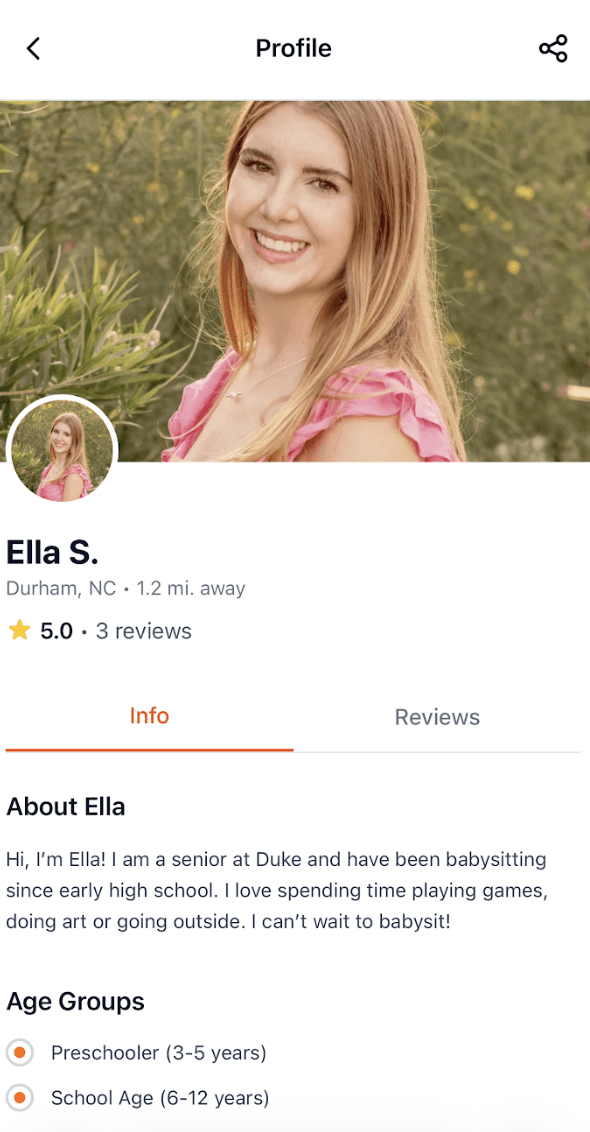Open the round profile avatar photo

[x=62, y=449]
